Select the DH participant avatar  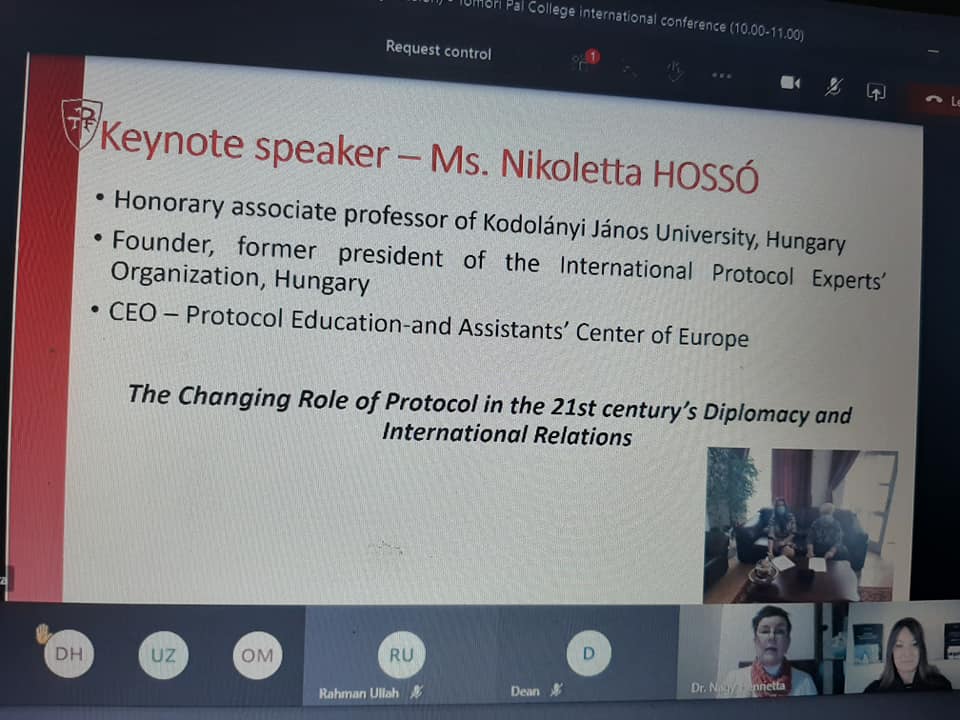pyautogui.click(x=69, y=654)
